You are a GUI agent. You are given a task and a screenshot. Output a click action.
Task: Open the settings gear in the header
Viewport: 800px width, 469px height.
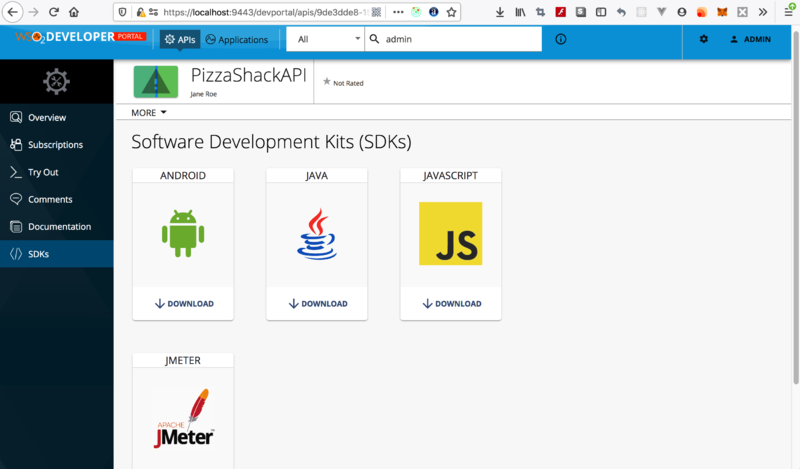click(x=704, y=39)
